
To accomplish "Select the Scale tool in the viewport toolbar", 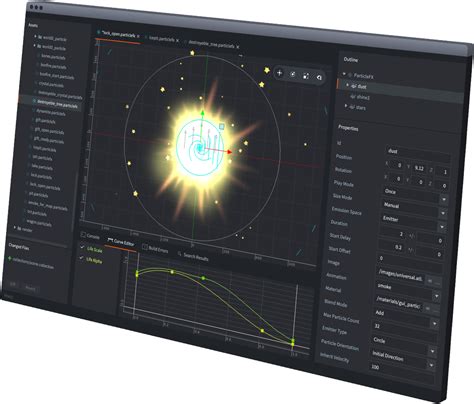I will (x=306, y=76).
